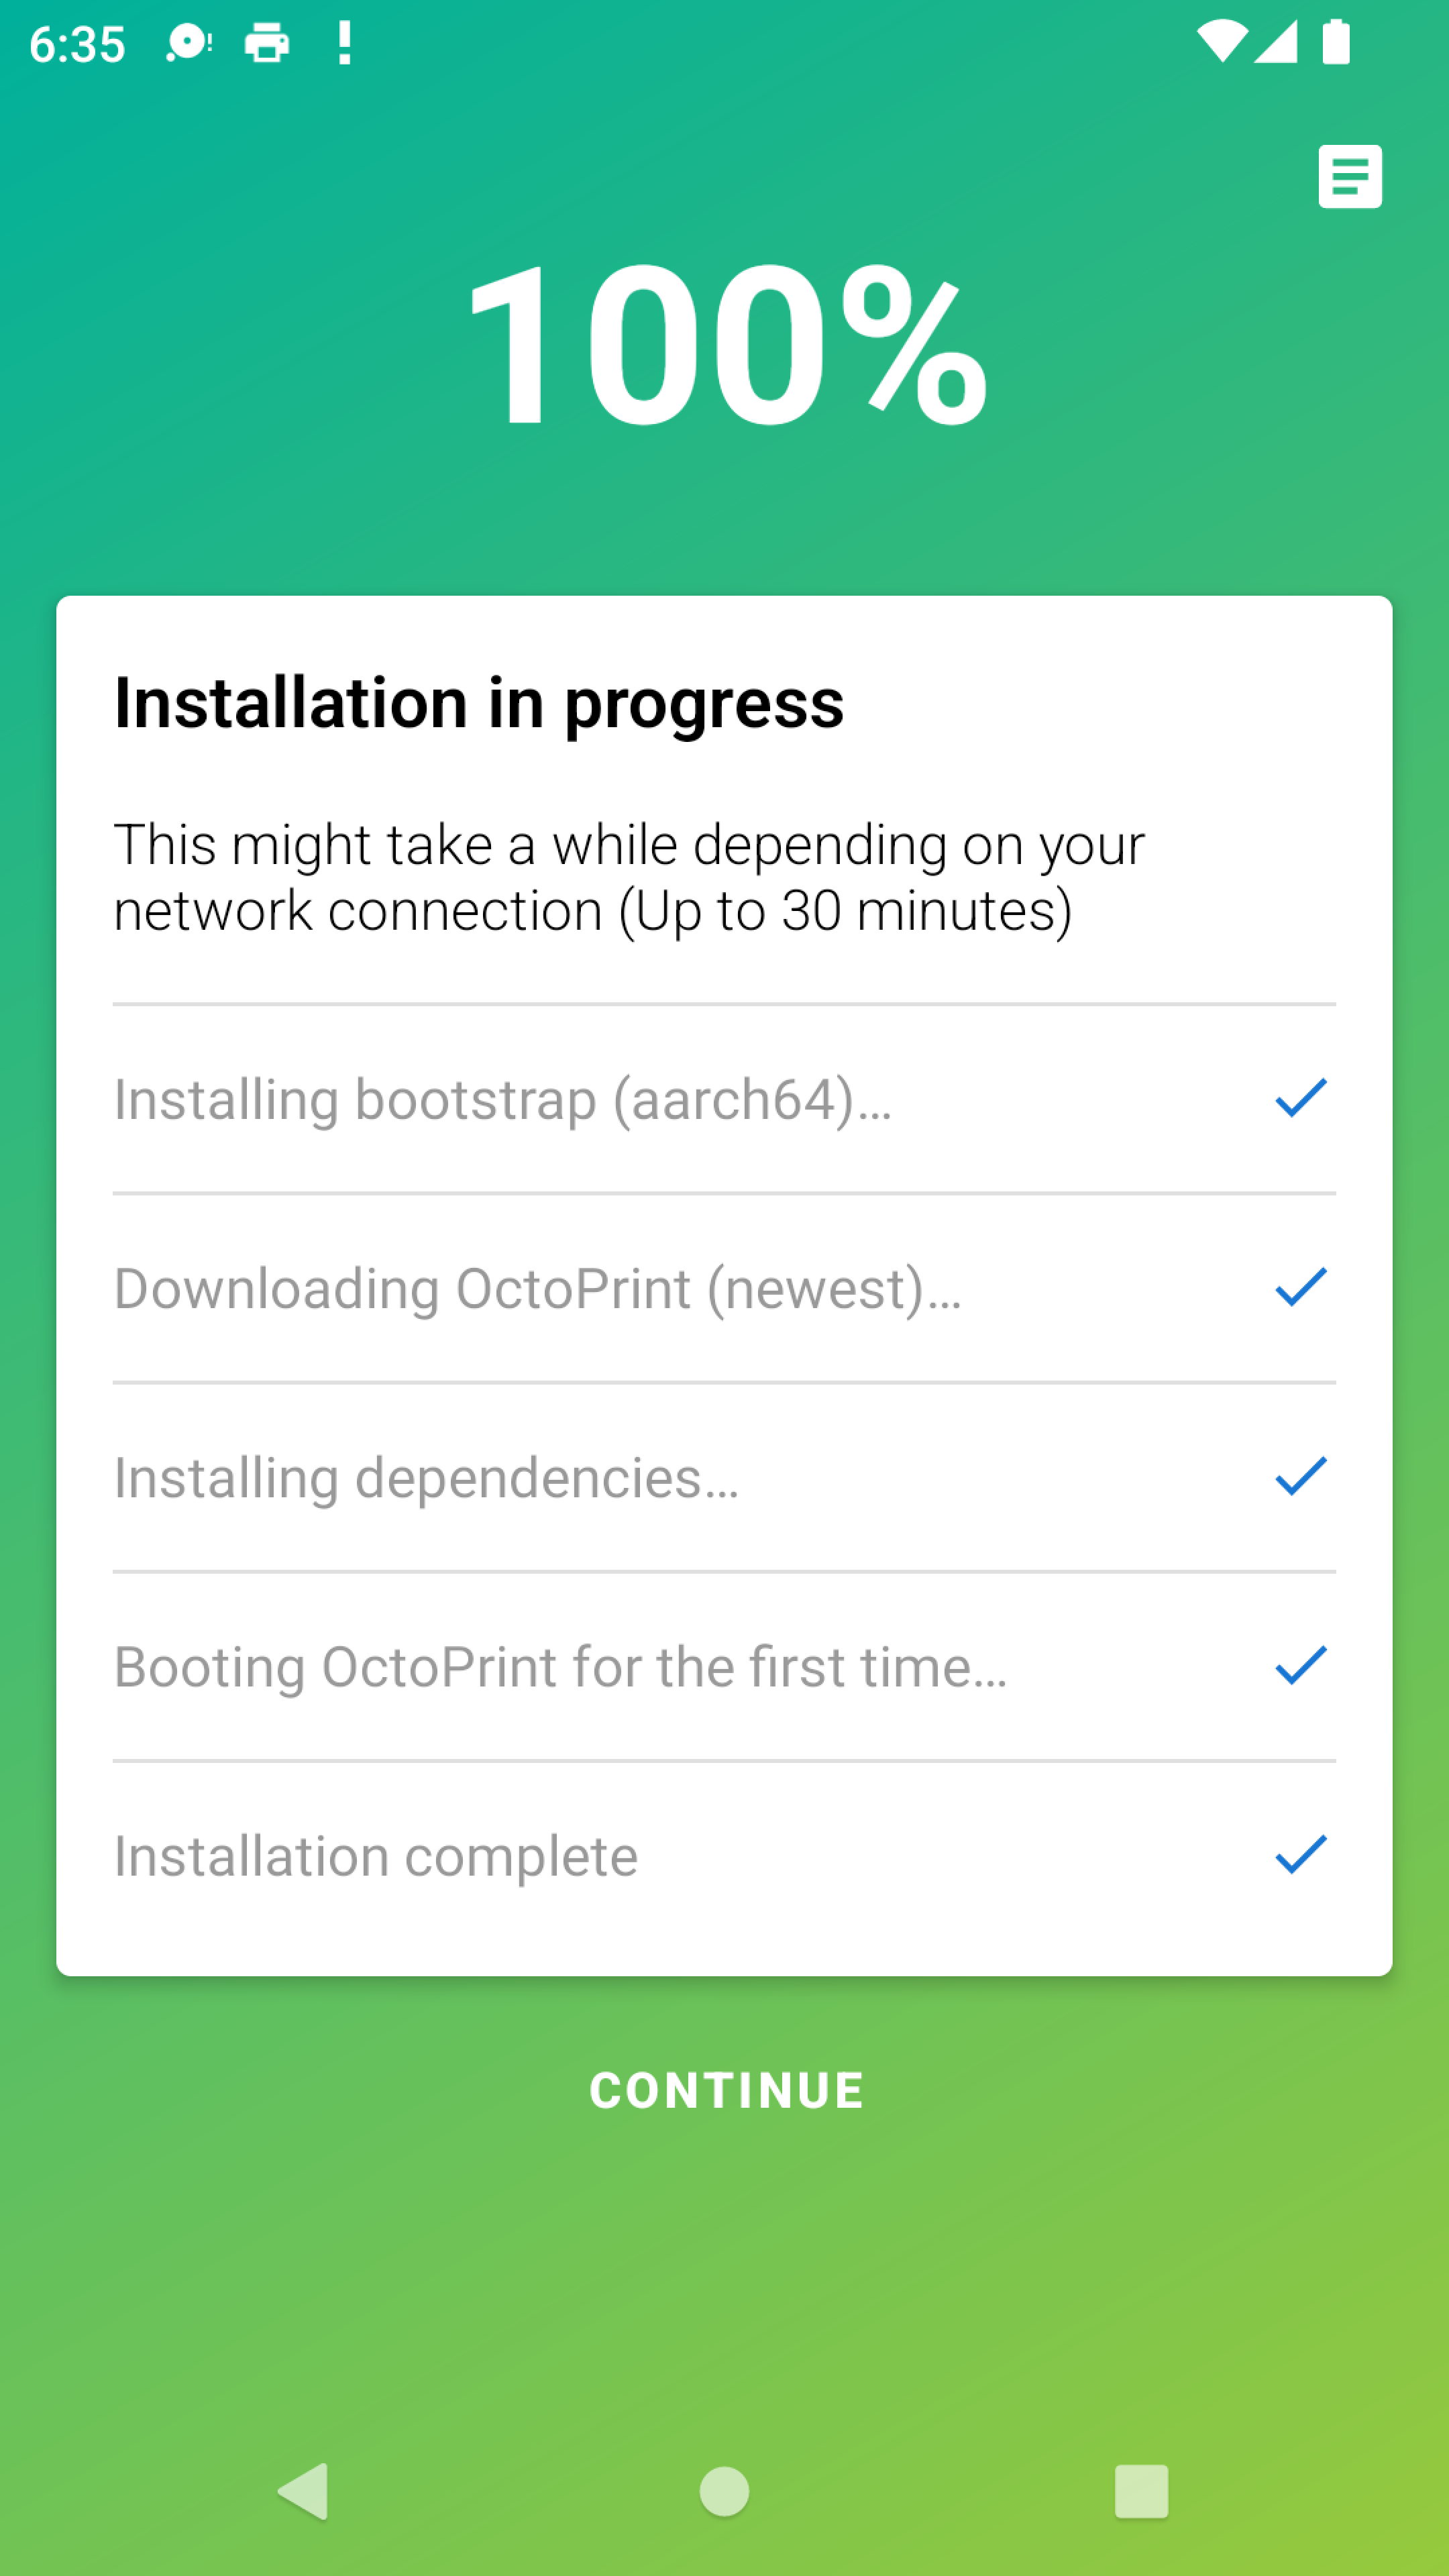
Task: Open the installation log icon
Action: [1349, 177]
